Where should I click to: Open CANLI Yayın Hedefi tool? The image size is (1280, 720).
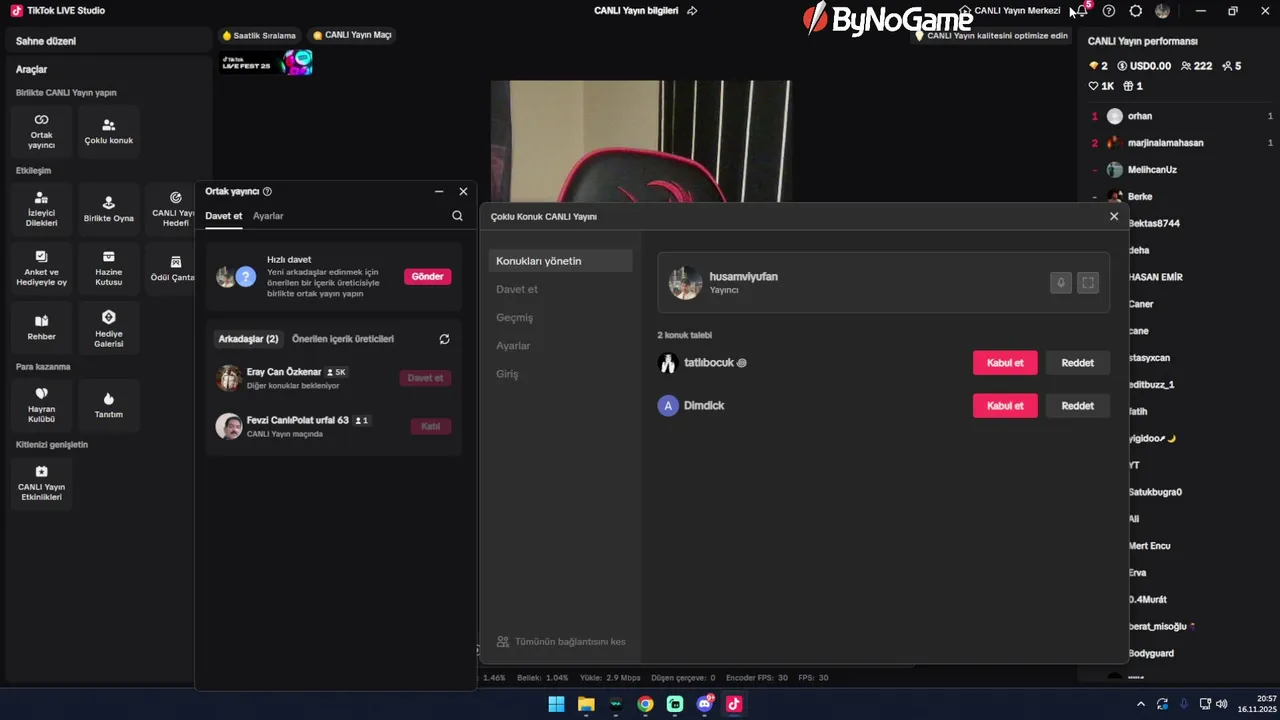[x=175, y=209]
